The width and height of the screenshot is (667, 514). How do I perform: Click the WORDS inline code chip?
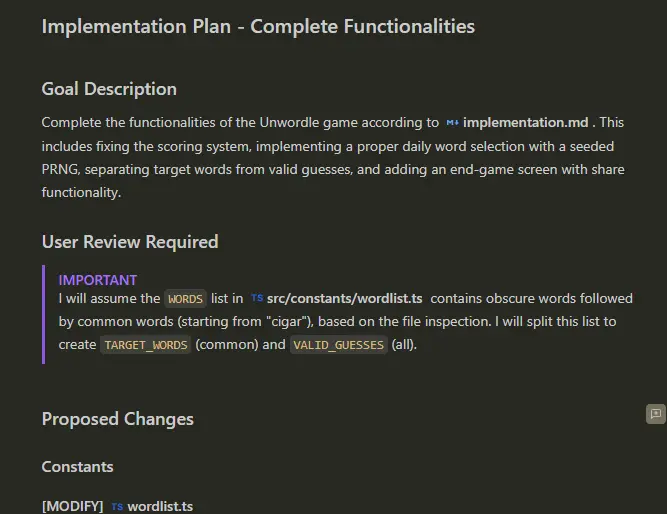coord(185,299)
